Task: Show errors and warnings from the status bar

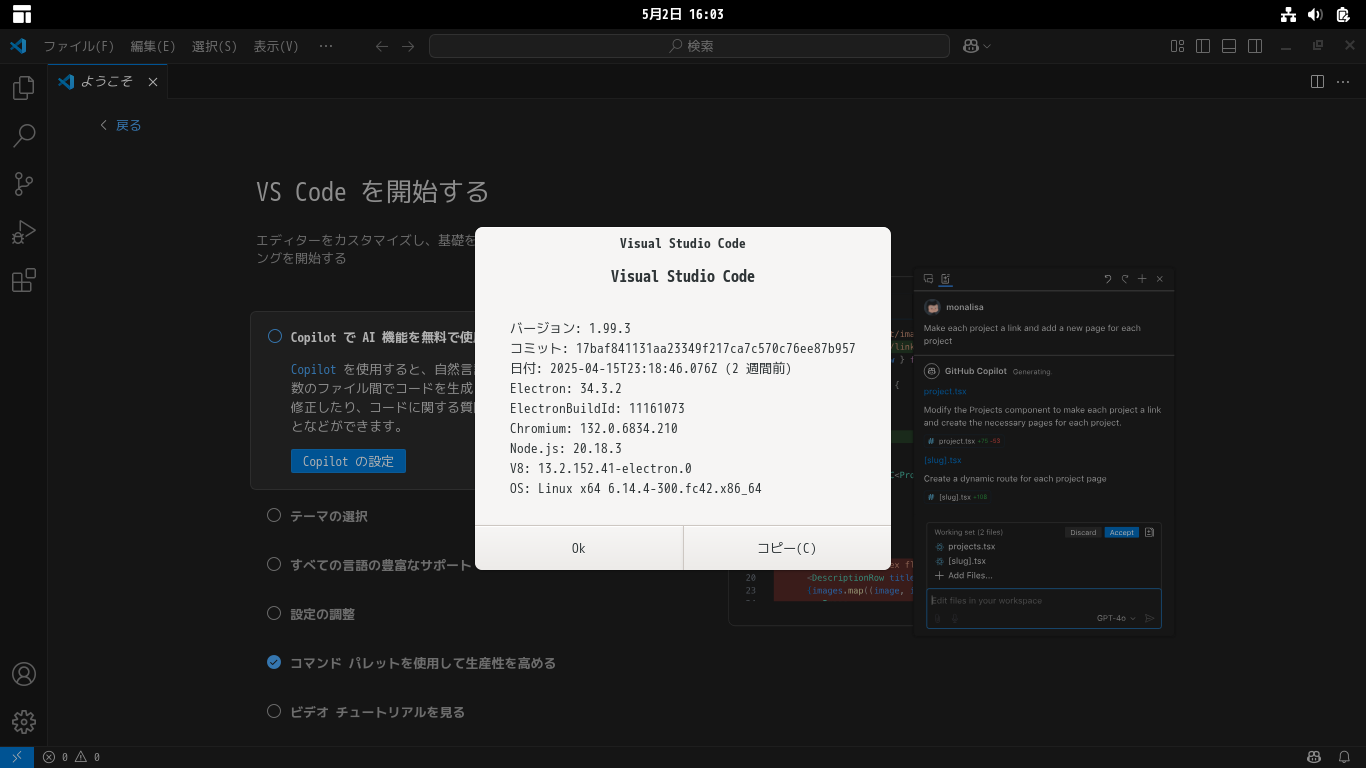Action: tap(71, 757)
